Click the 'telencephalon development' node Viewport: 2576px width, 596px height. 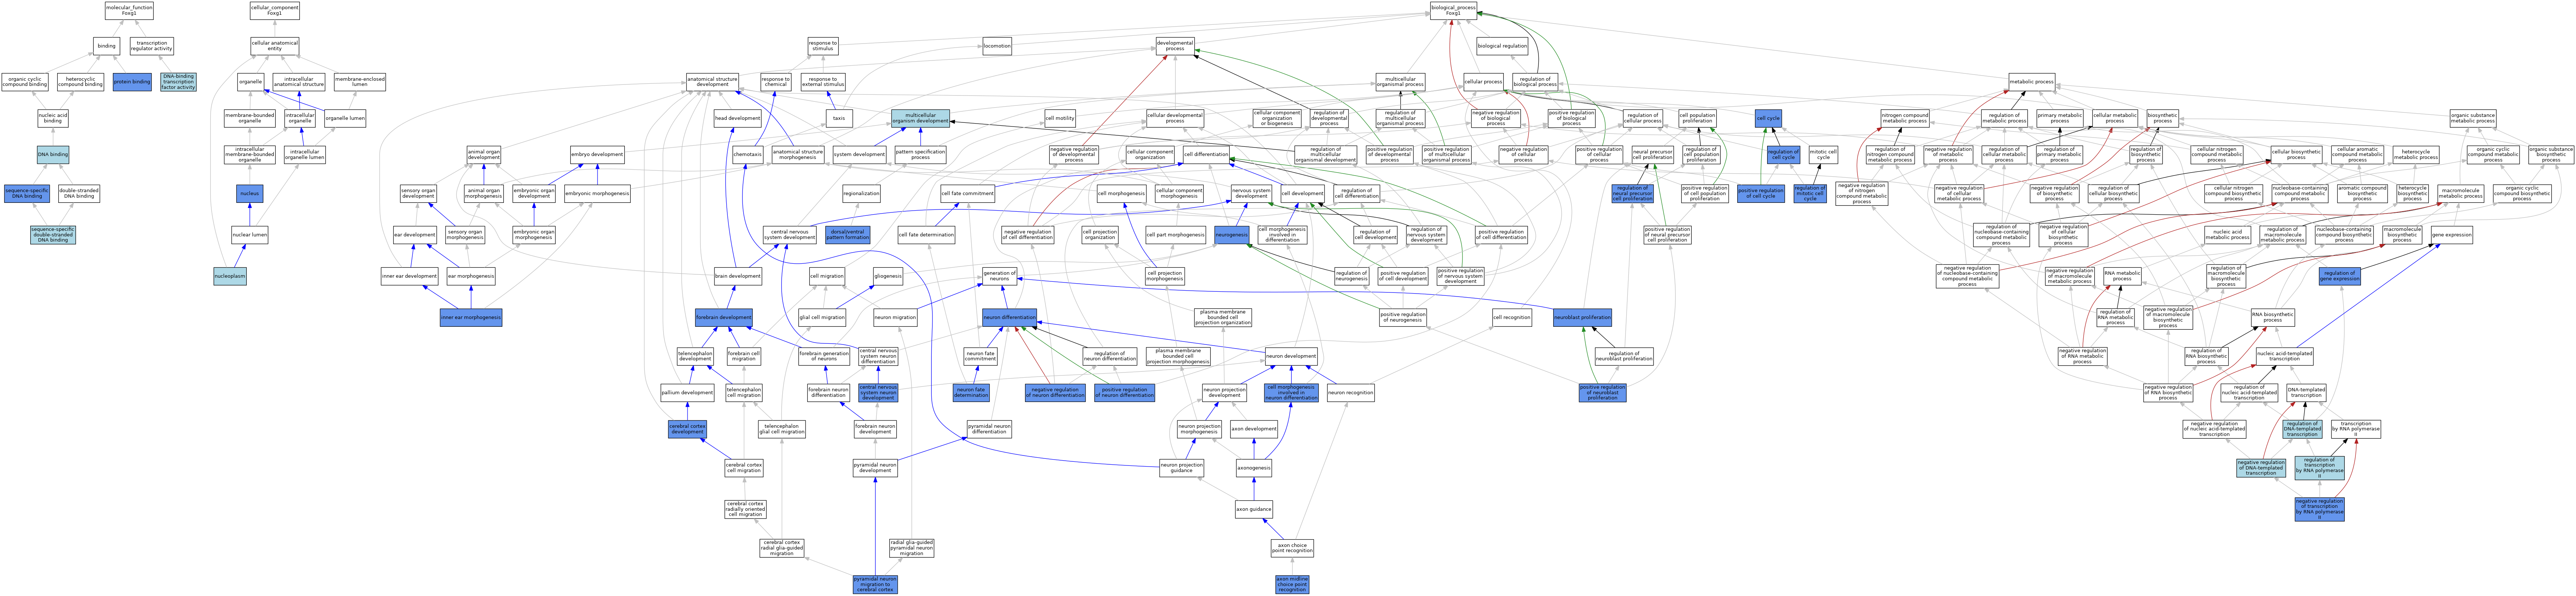[695, 355]
